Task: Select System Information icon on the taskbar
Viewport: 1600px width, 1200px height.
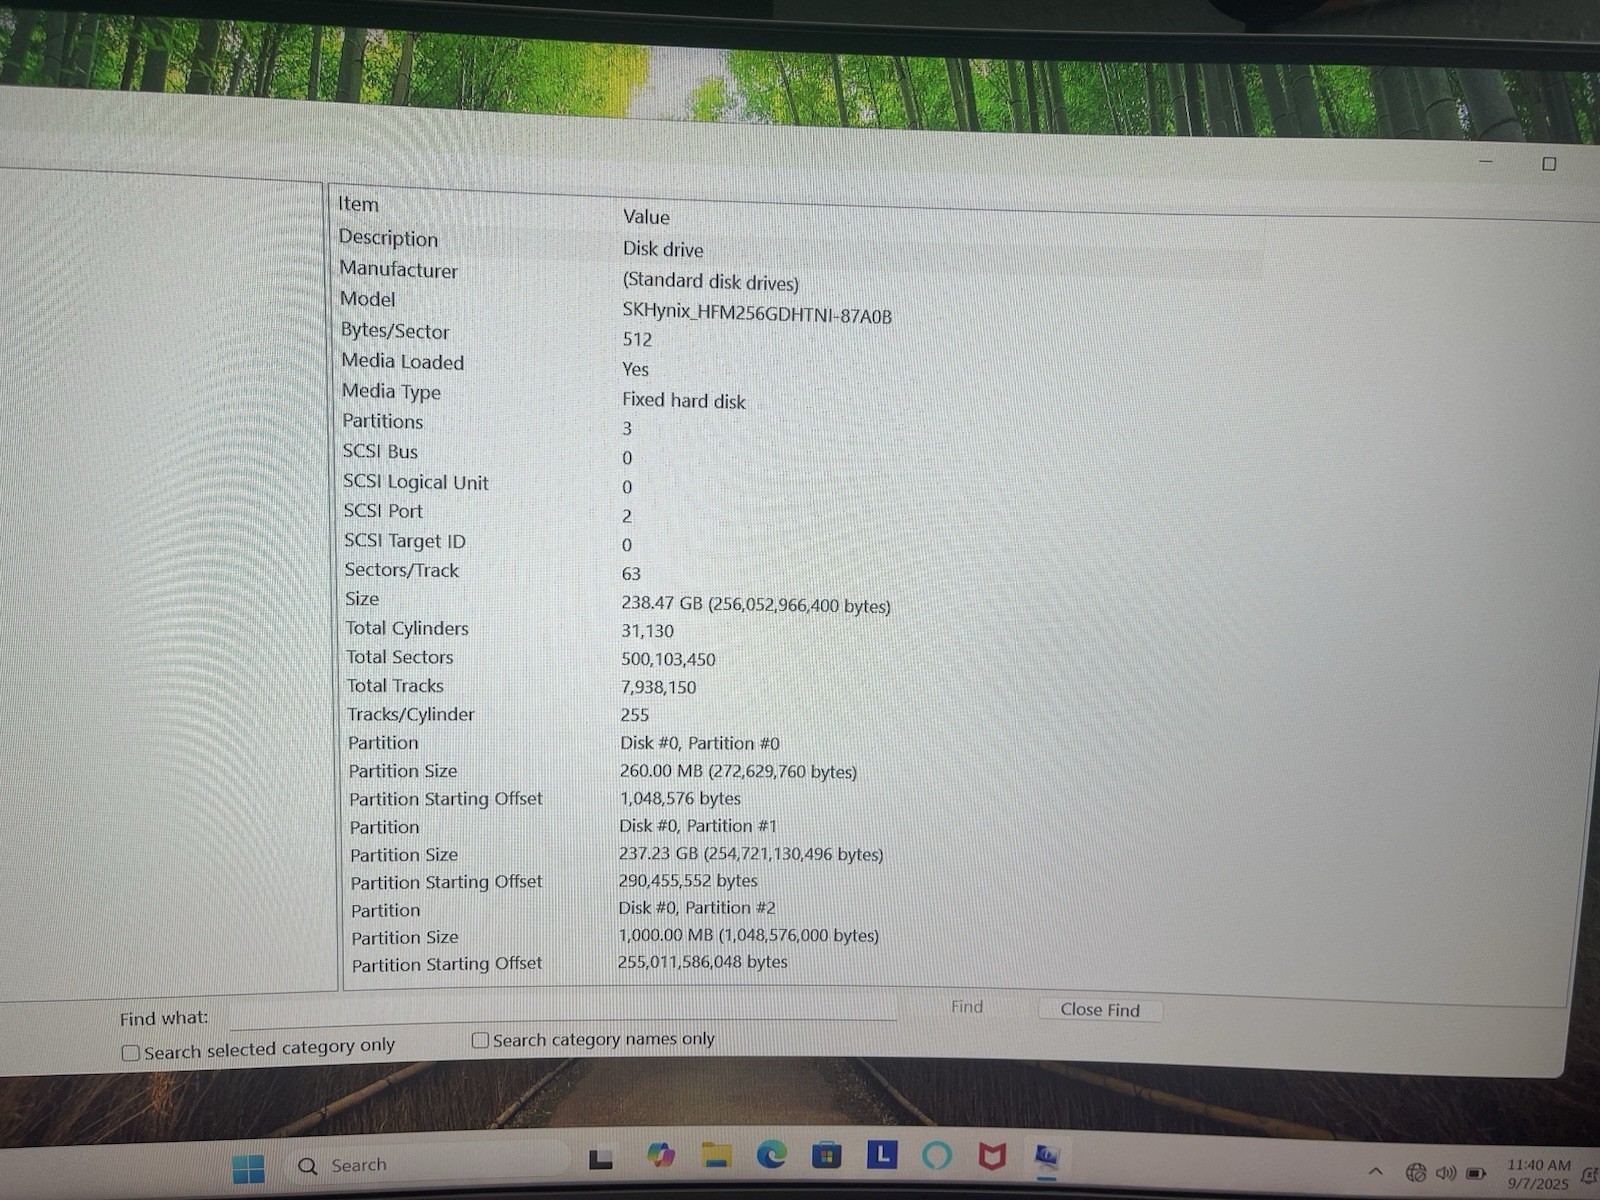Action: tap(1046, 1158)
